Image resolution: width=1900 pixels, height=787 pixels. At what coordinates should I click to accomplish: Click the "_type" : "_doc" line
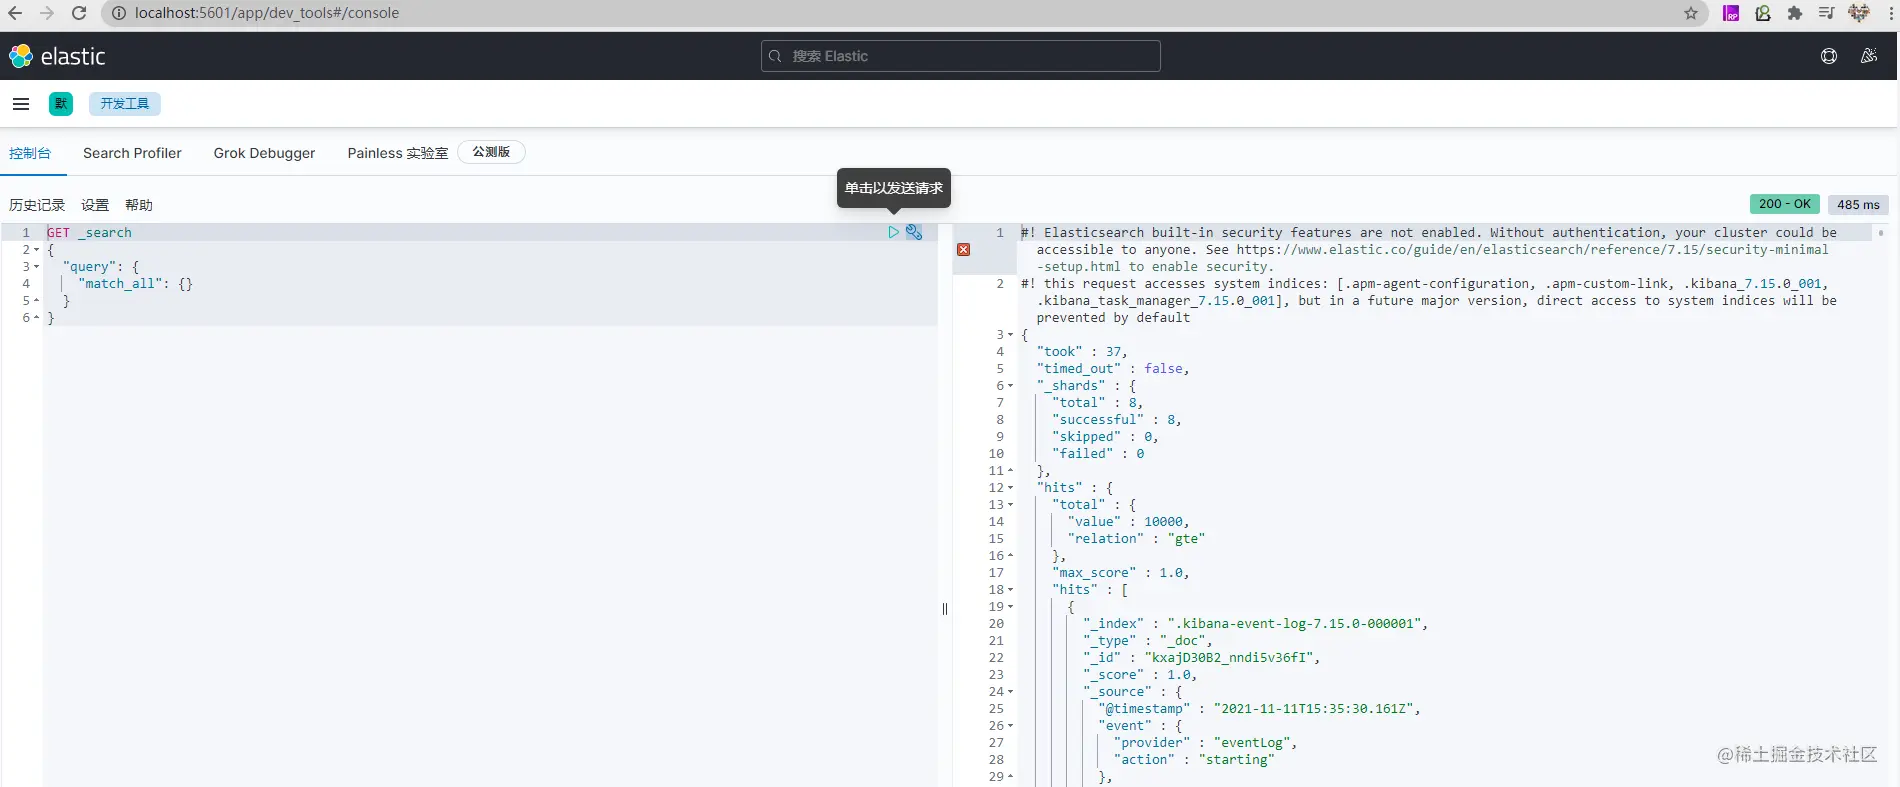[1148, 641]
